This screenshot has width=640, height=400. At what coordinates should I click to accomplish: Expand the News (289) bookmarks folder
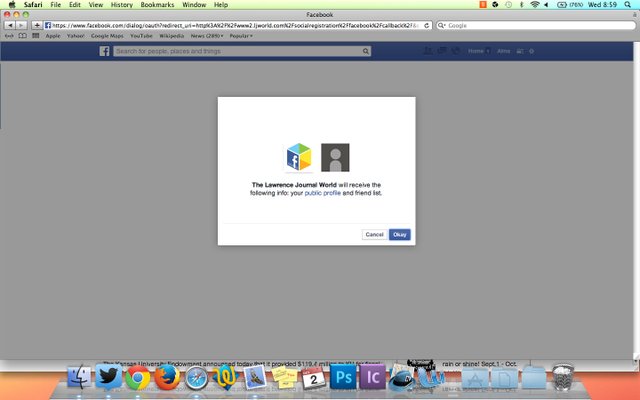tap(207, 36)
